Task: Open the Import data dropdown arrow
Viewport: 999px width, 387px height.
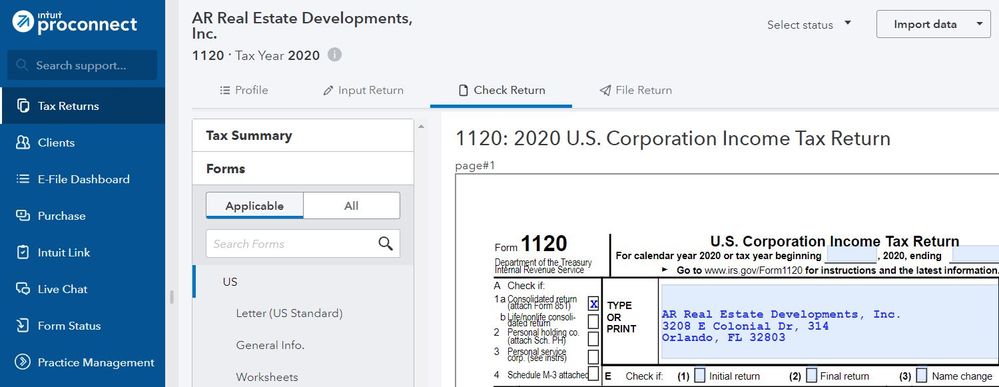Action: pos(979,24)
